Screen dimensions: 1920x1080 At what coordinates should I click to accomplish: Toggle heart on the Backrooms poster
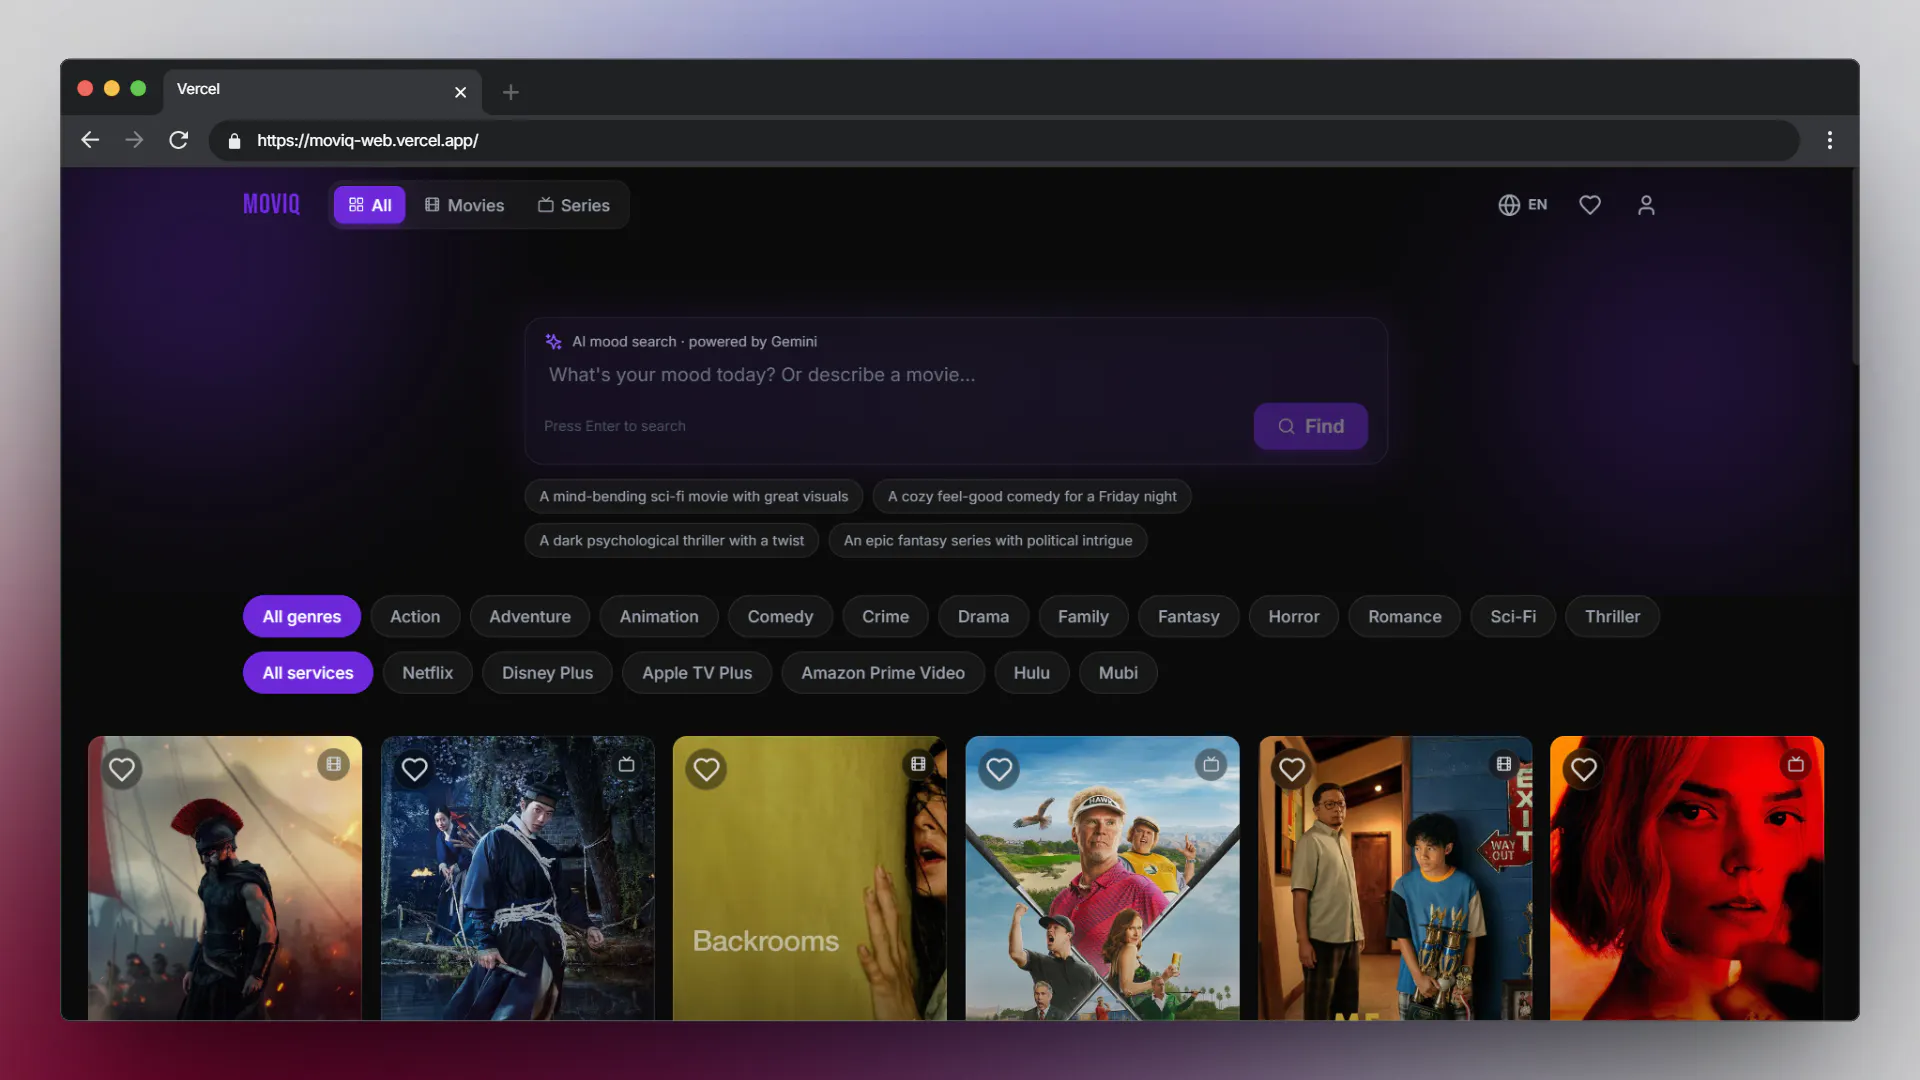(x=706, y=769)
